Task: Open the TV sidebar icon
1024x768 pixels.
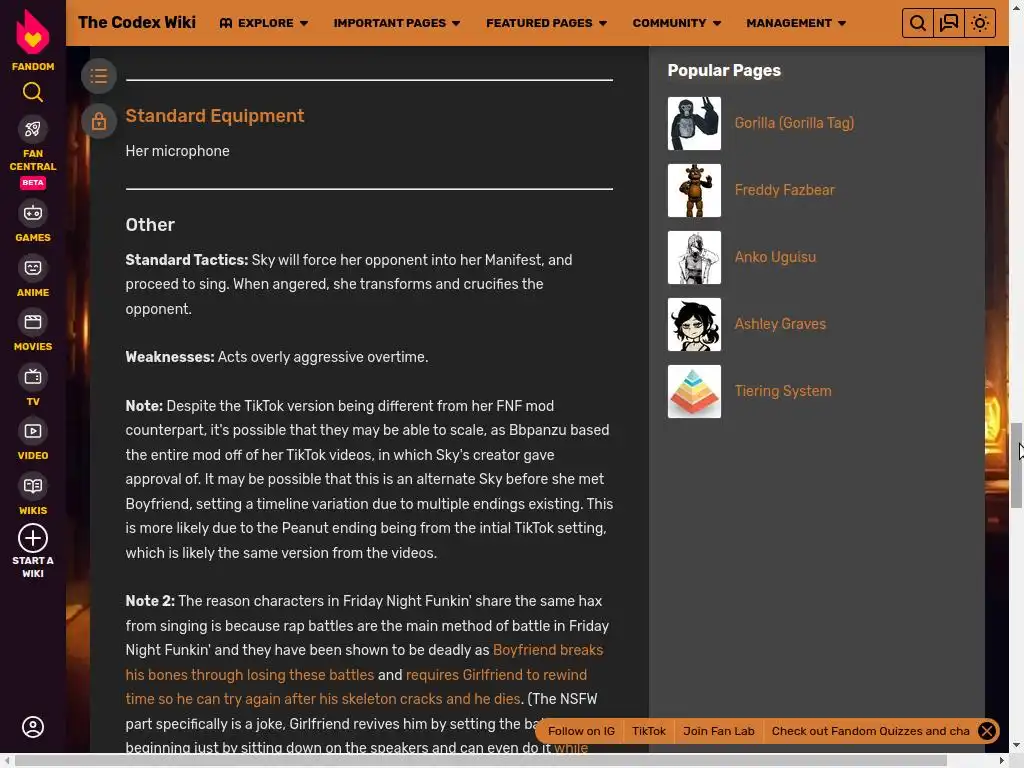Action: [x=33, y=377]
